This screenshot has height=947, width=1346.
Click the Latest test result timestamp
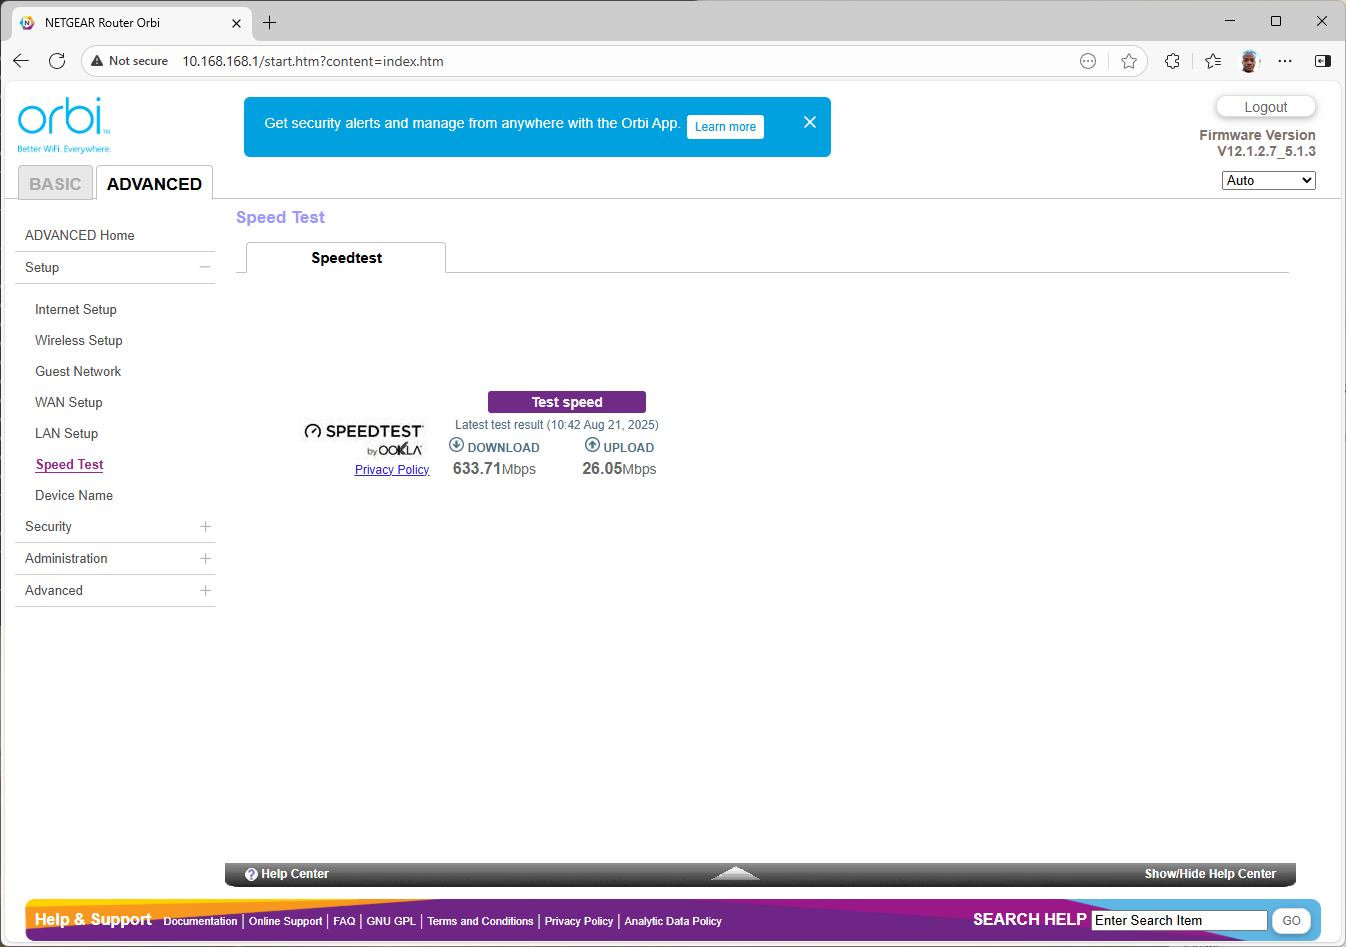click(557, 425)
